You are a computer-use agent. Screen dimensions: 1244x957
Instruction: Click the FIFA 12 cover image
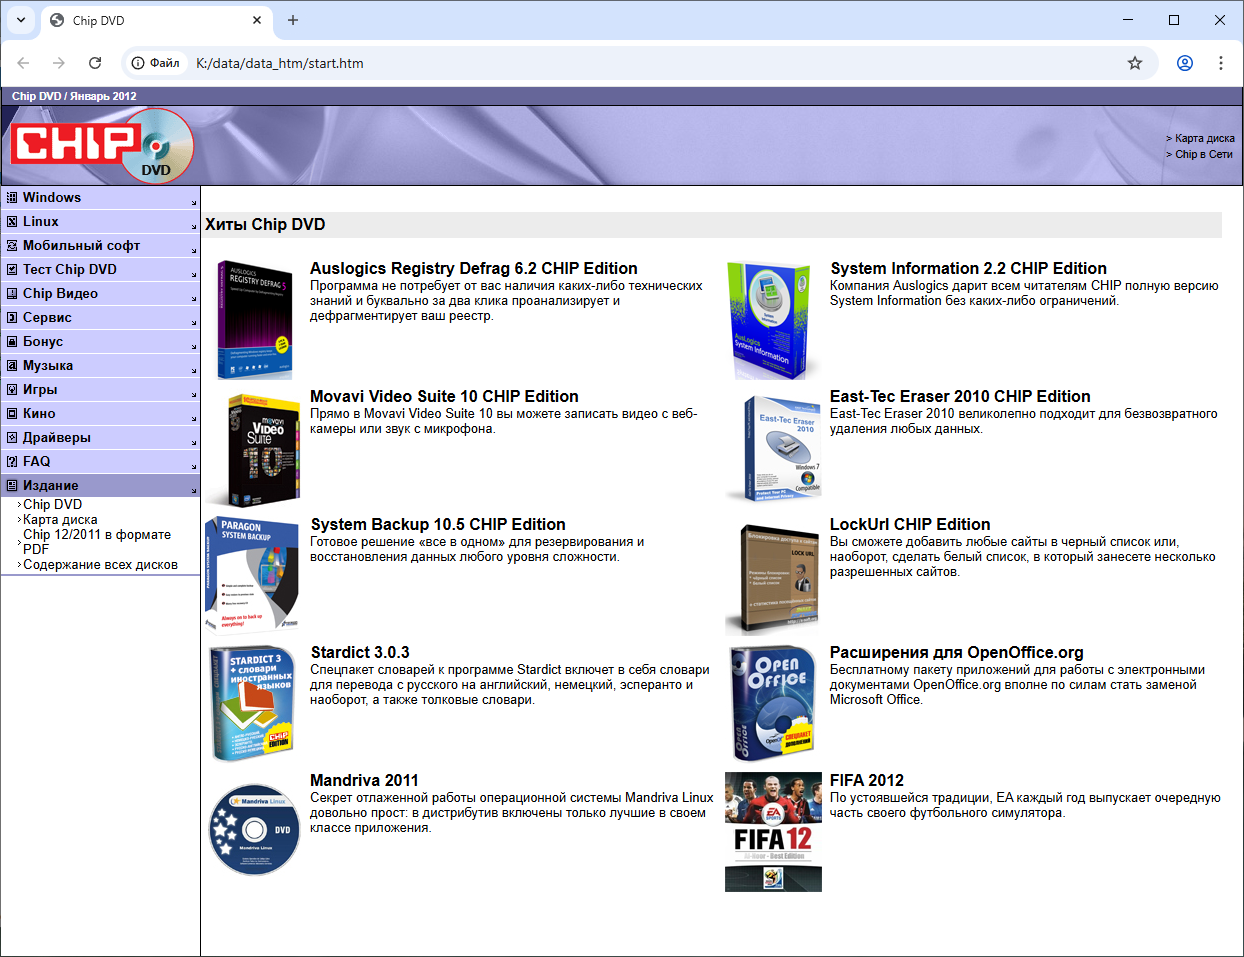point(773,832)
